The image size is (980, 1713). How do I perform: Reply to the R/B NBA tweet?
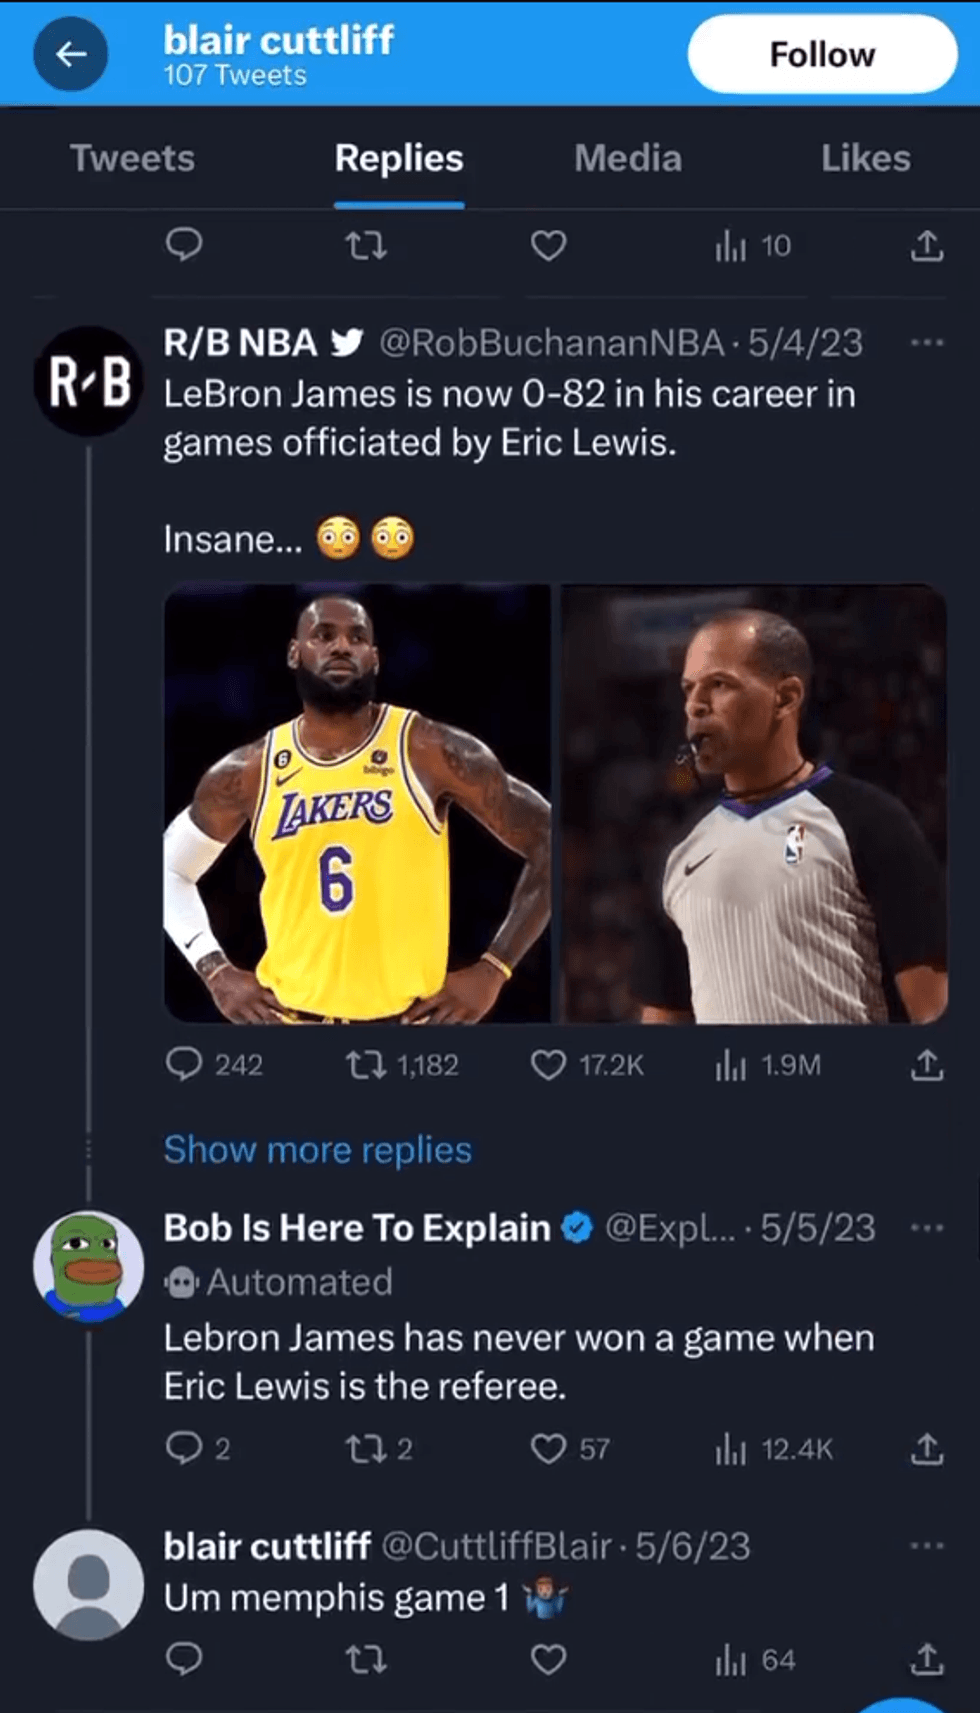click(184, 1066)
